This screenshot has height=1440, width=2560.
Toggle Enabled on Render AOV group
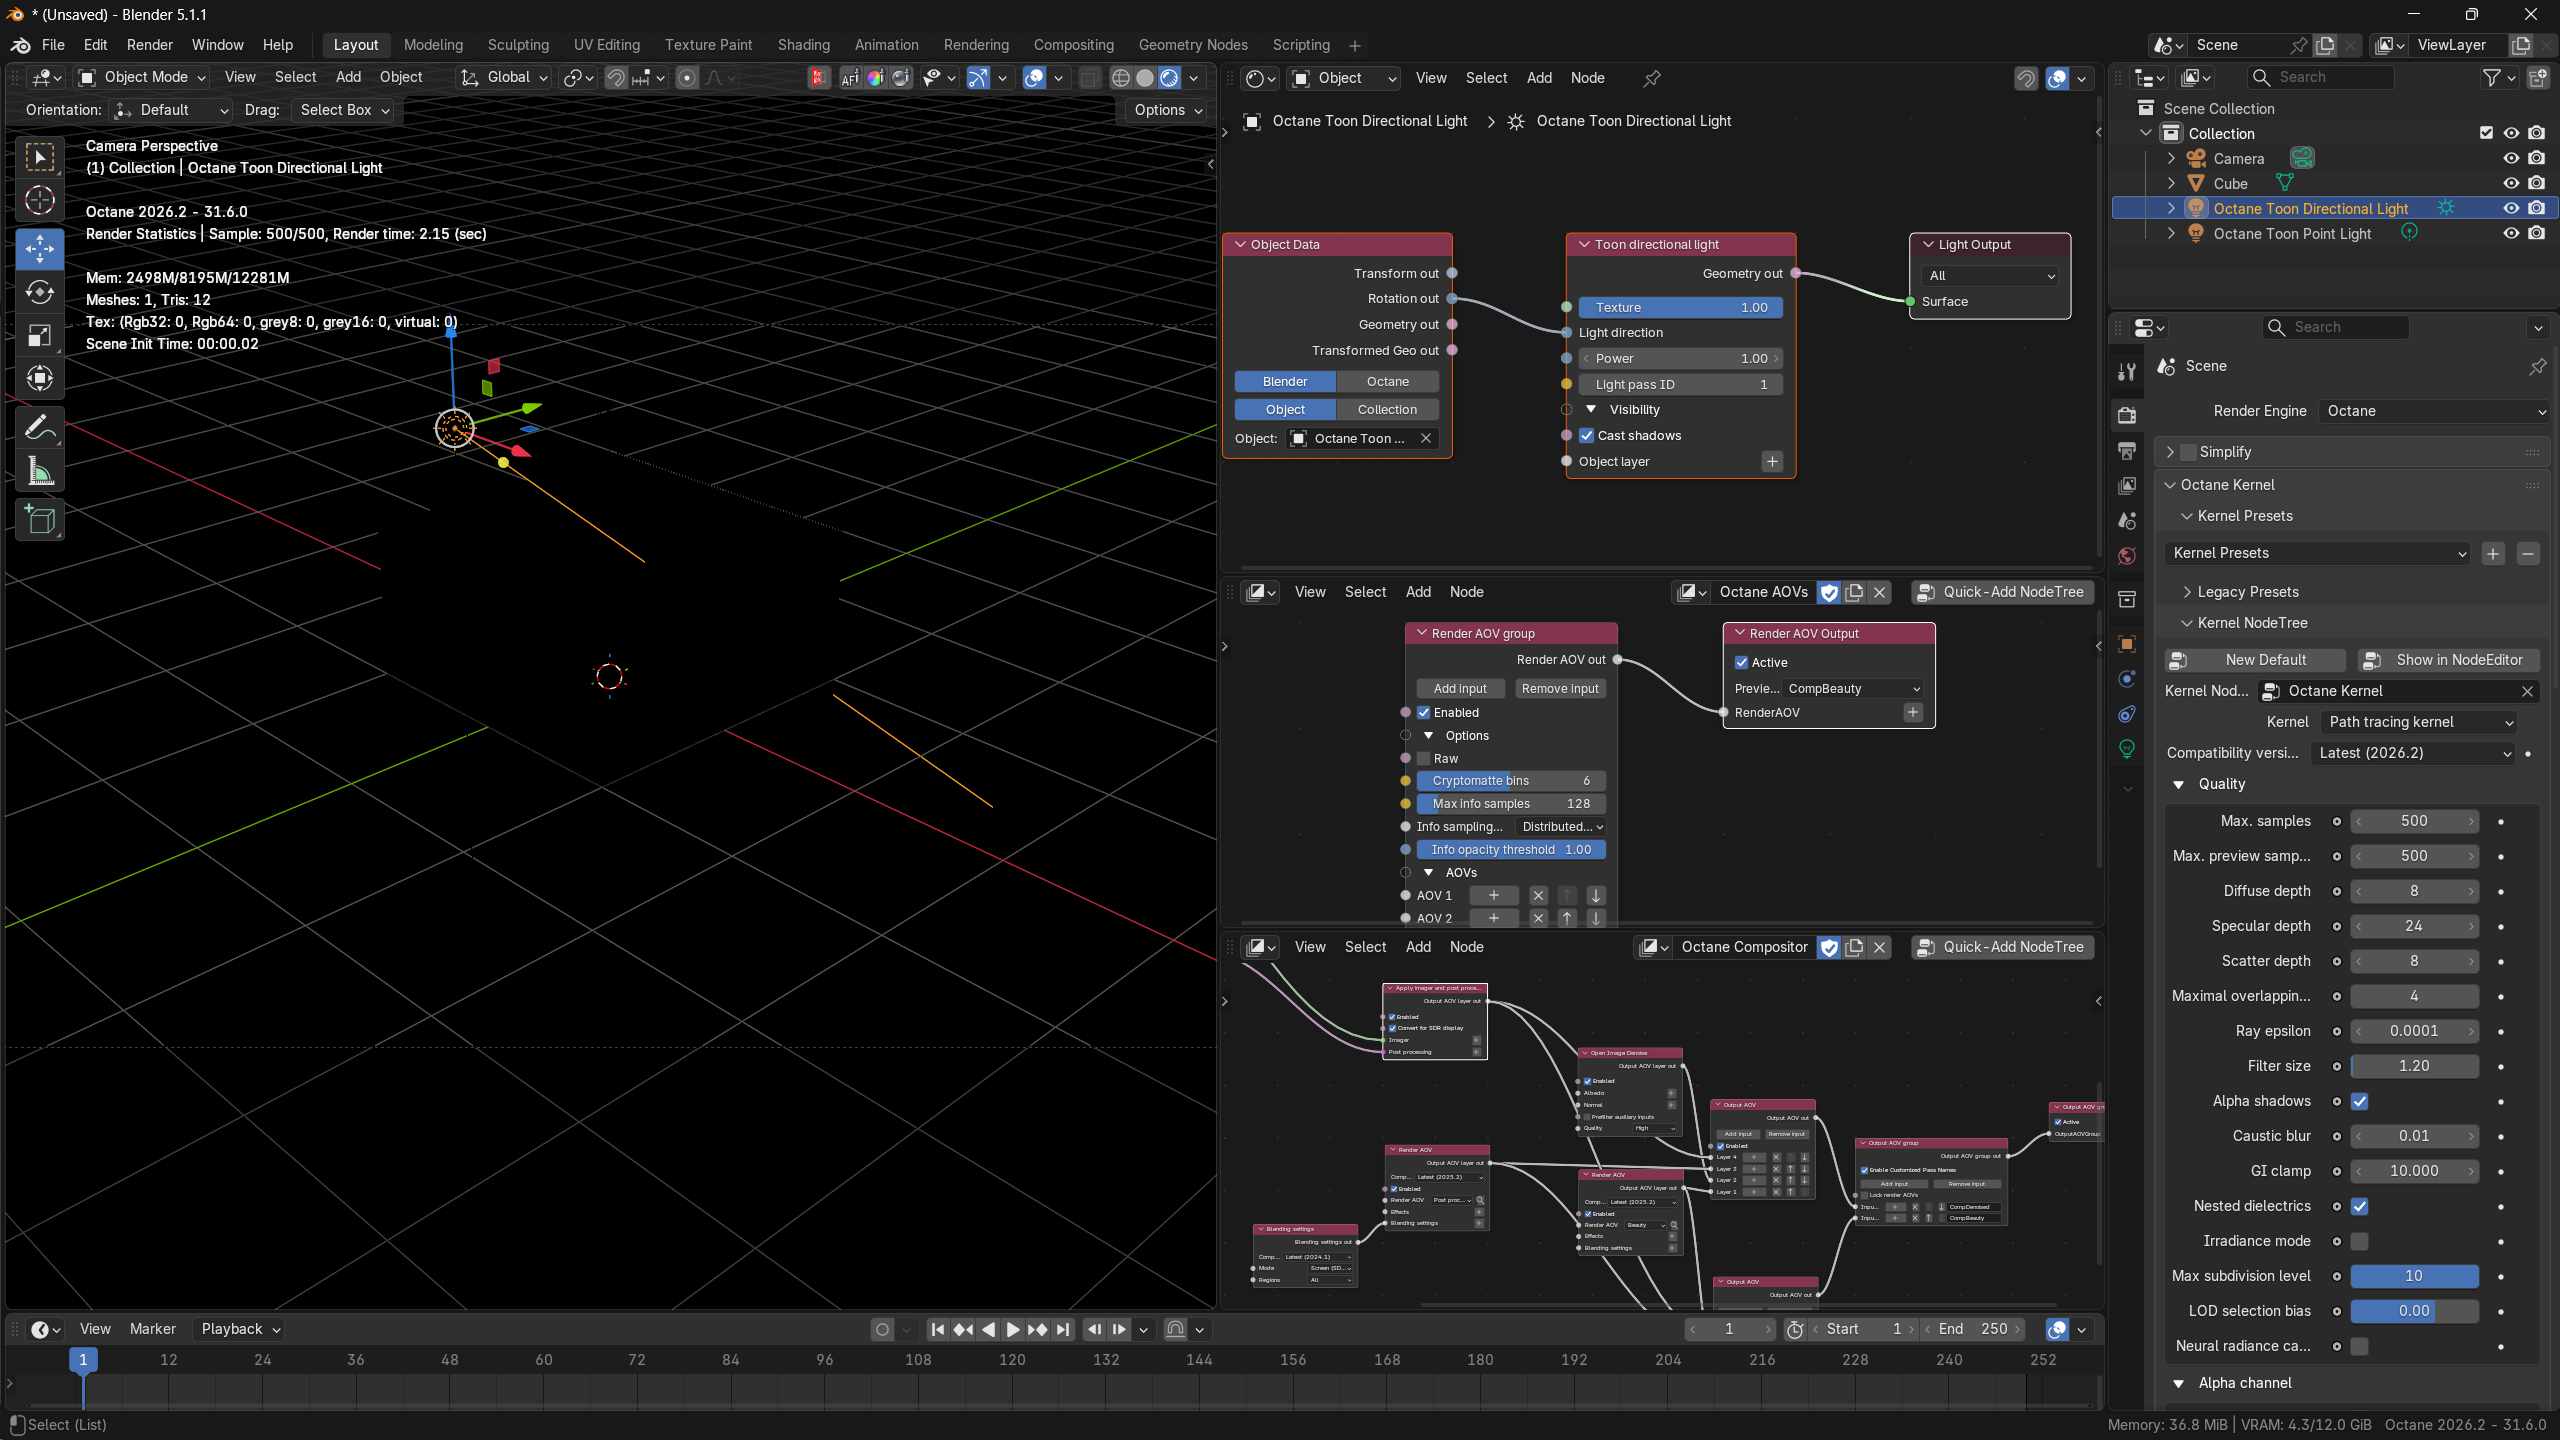(x=1424, y=713)
